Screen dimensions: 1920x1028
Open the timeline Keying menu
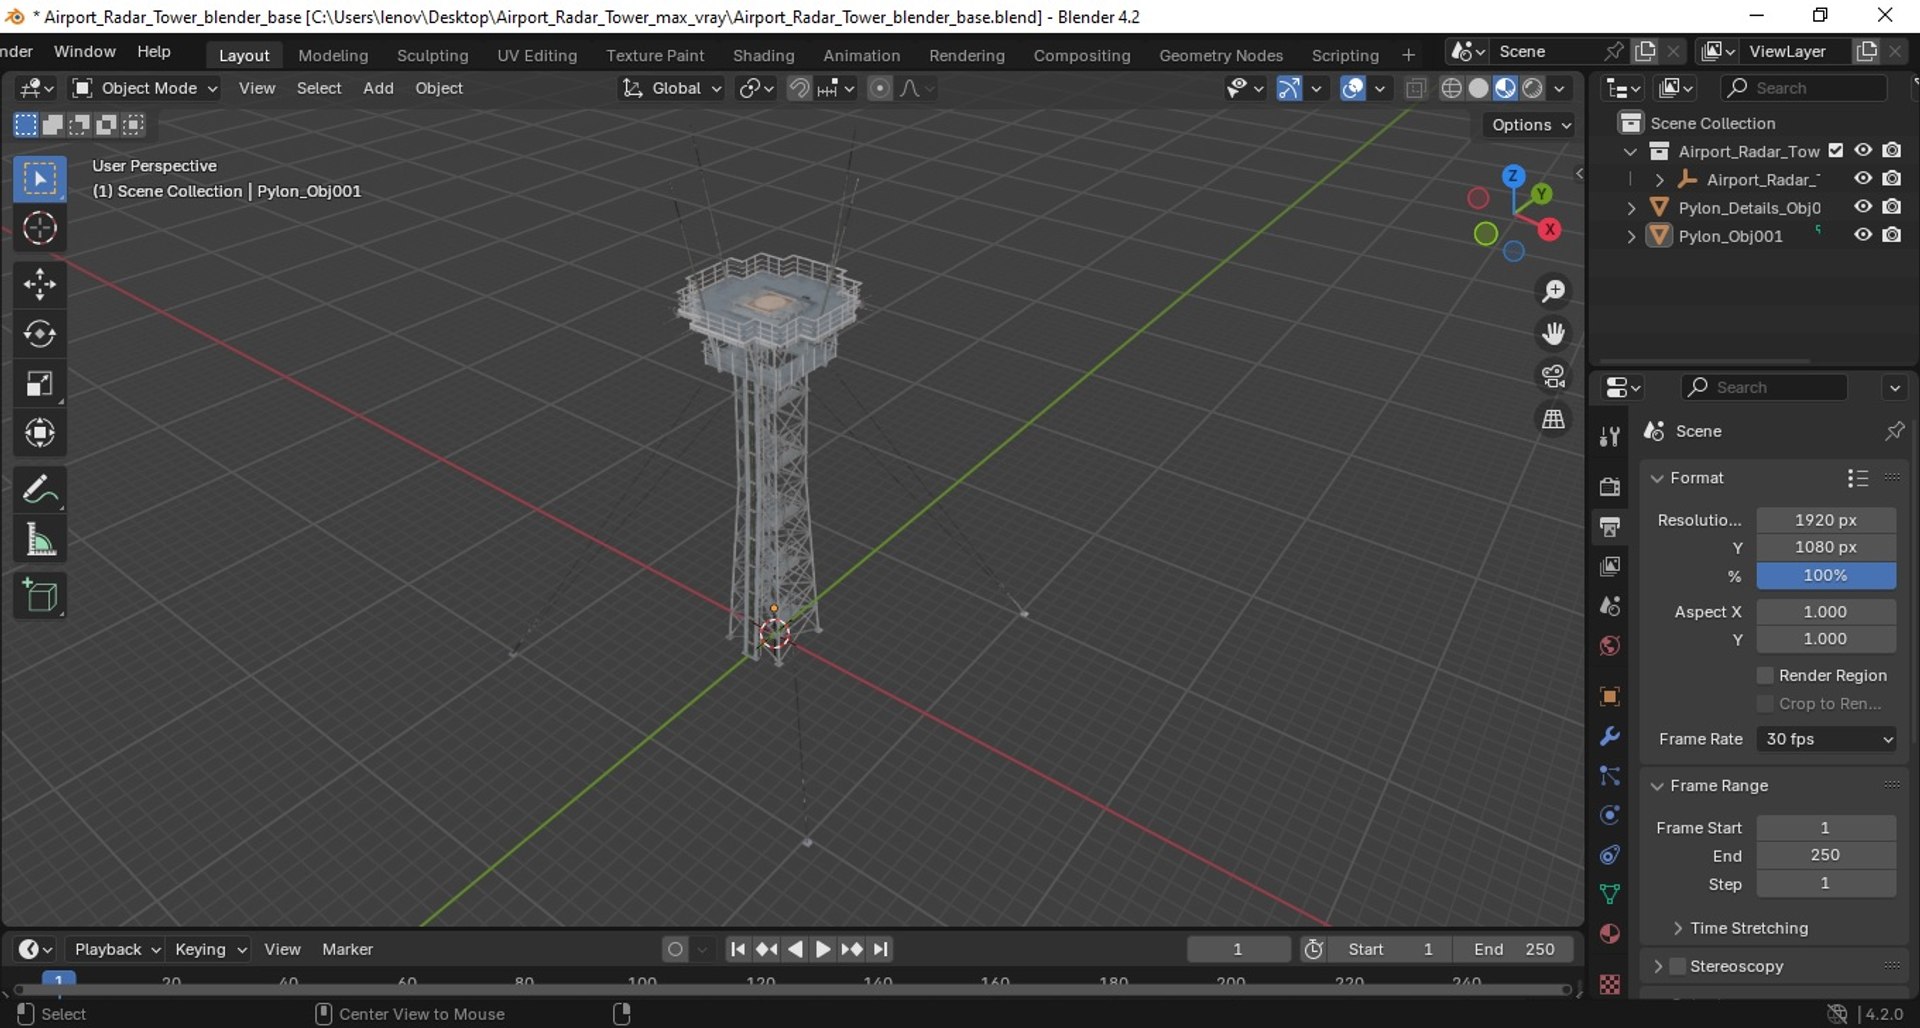coord(210,949)
